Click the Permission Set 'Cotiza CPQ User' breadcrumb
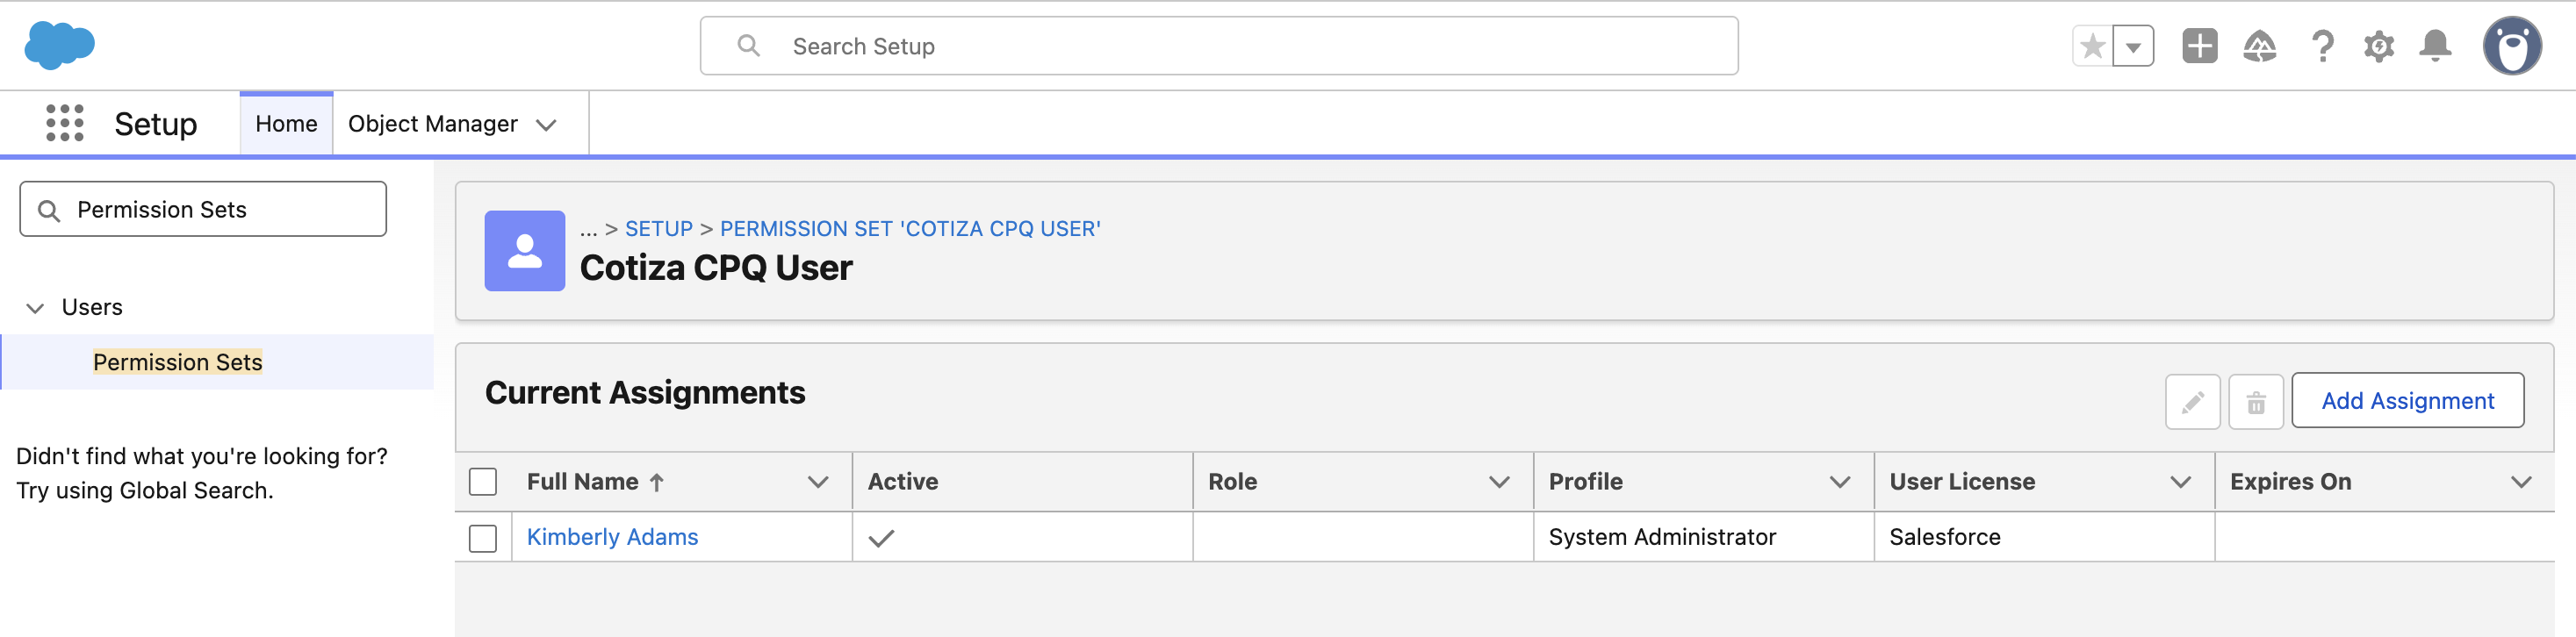This screenshot has height=637, width=2576. (x=910, y=229)
